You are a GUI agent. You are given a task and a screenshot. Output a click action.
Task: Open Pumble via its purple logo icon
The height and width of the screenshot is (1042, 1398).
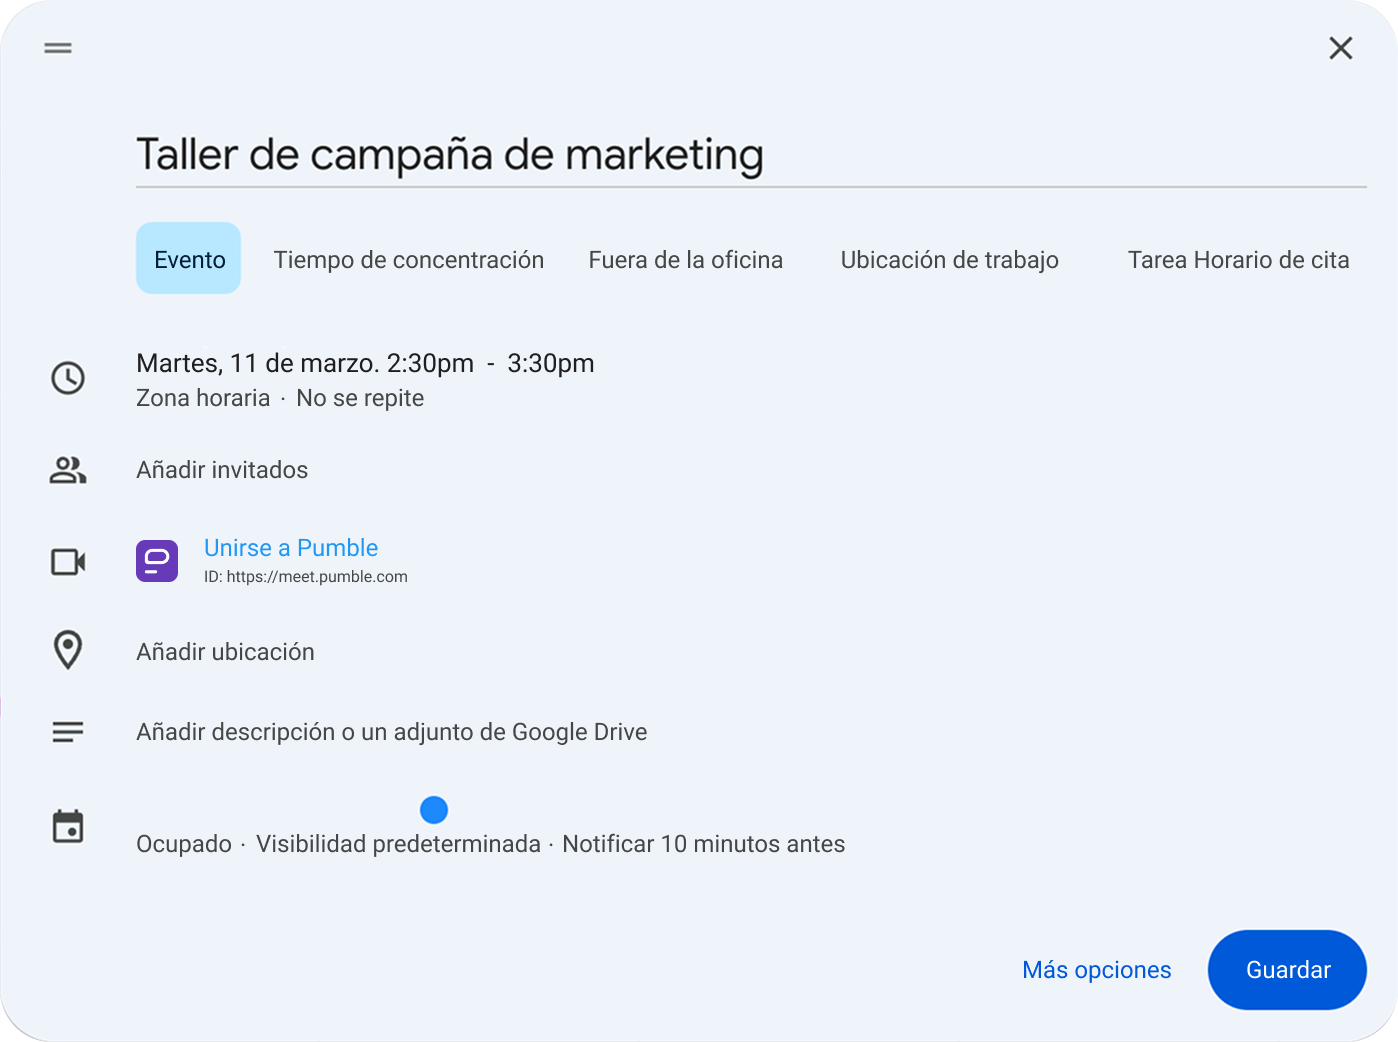pyautogui.click(x=157, y=561)
